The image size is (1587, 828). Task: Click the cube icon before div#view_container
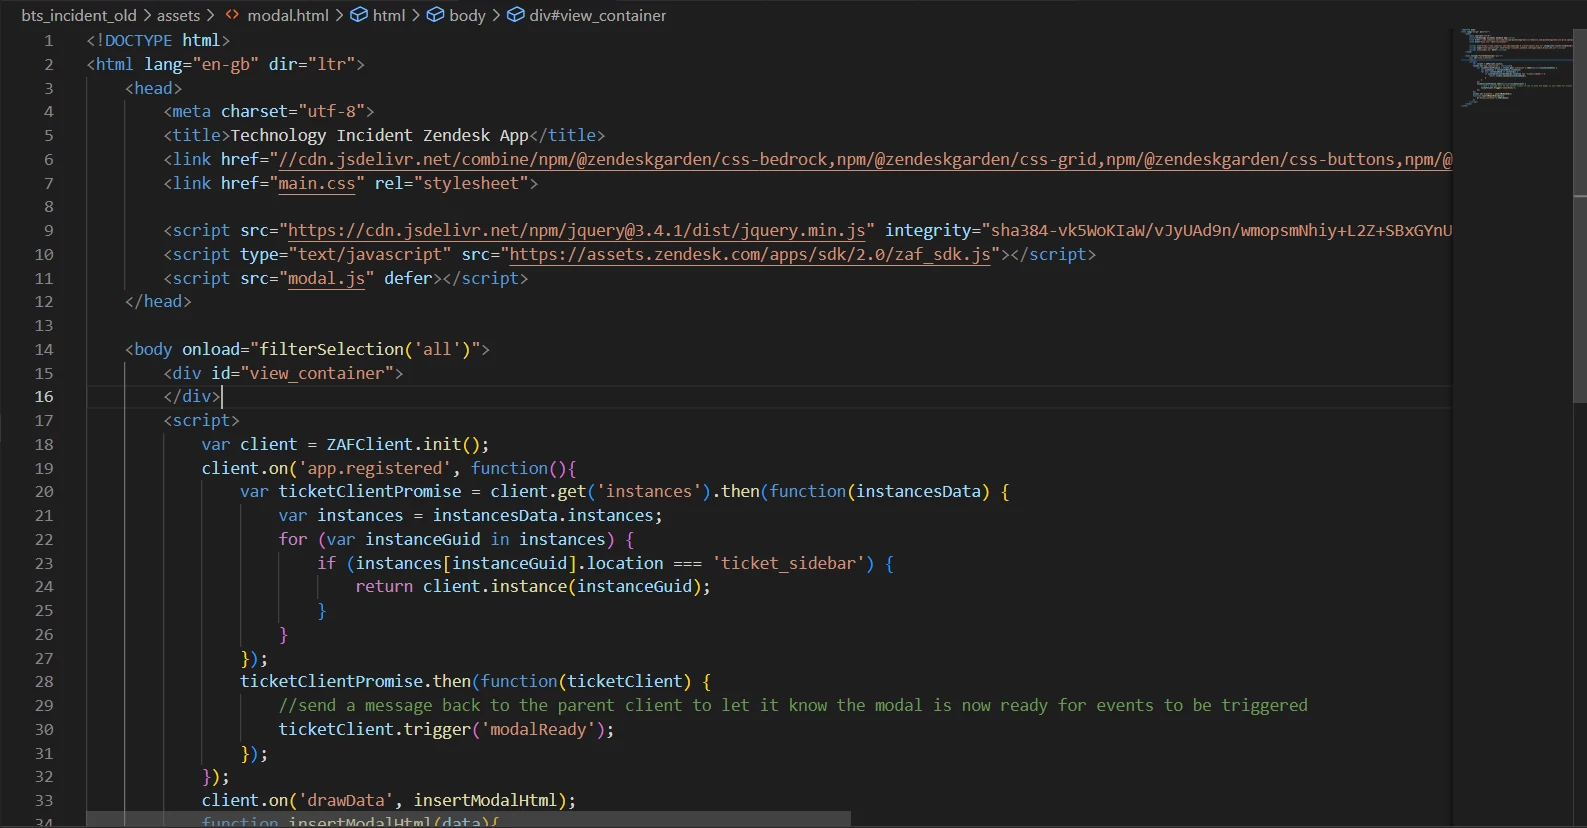(x=516, y=15)
